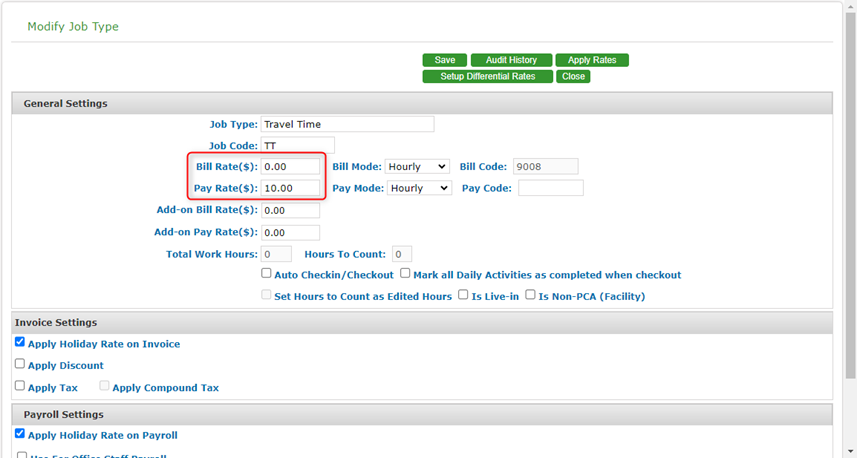857x458 pixels.
Task: Uncheck Apply Holiday Rate on Payroll
Action: [20, 434]
